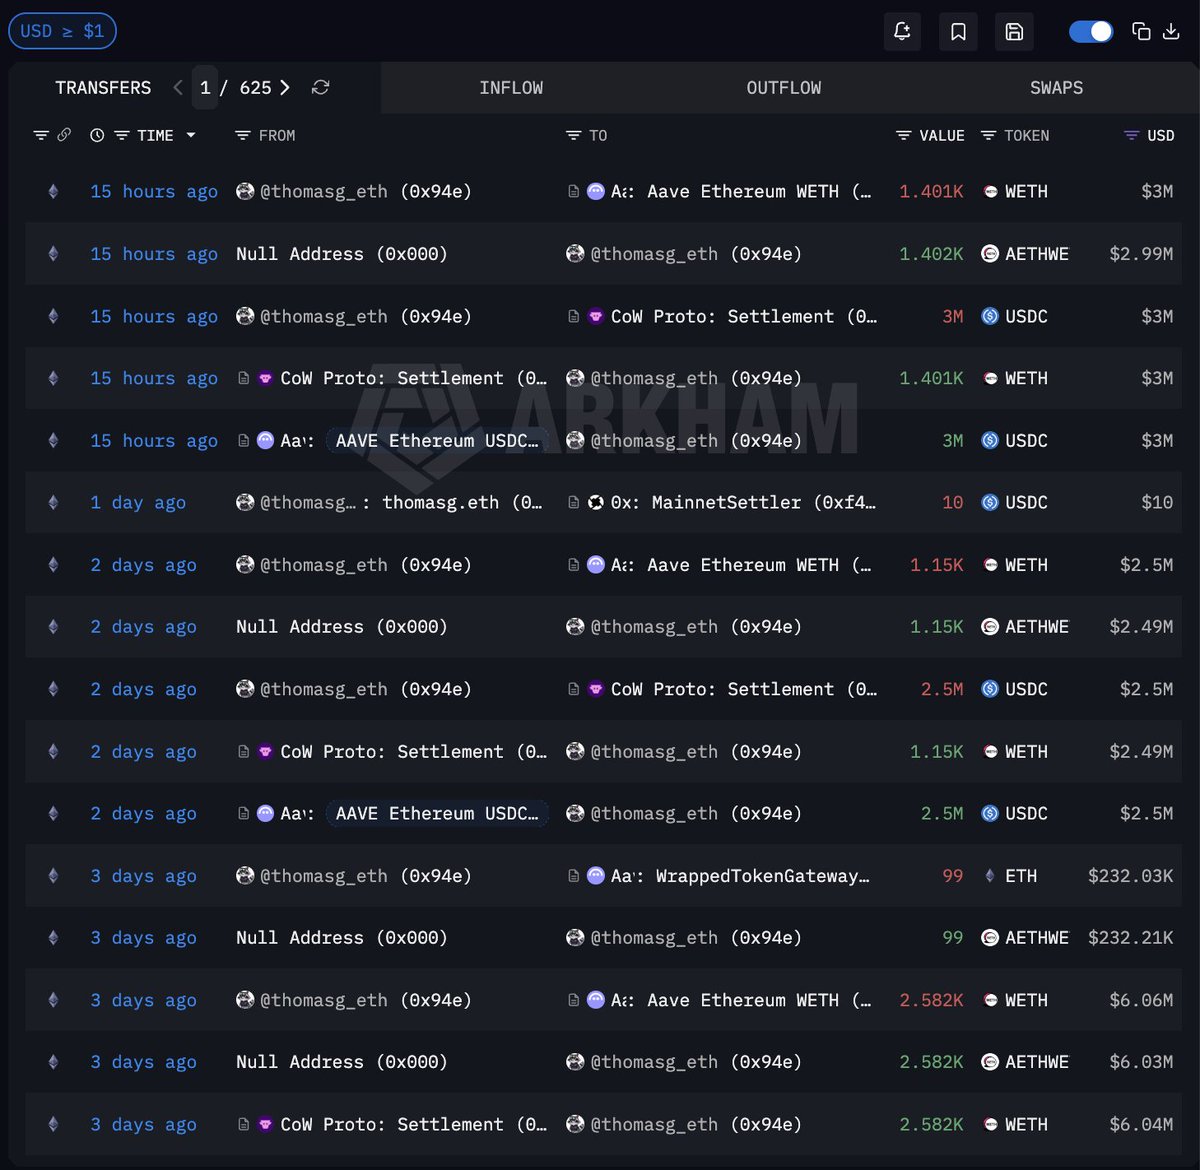Open the TOKEN column filter
Viewport: 1200px width, 1170px height.
click(x=988, y=135)
